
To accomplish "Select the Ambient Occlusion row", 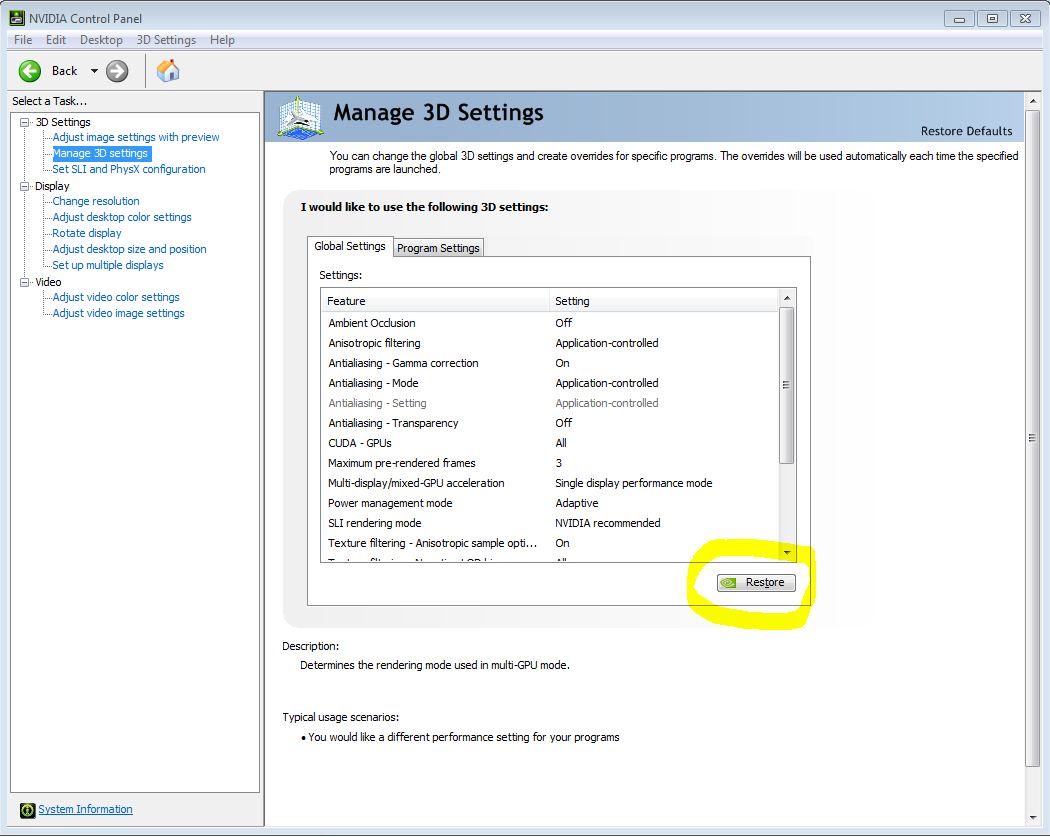I will 549,323.
